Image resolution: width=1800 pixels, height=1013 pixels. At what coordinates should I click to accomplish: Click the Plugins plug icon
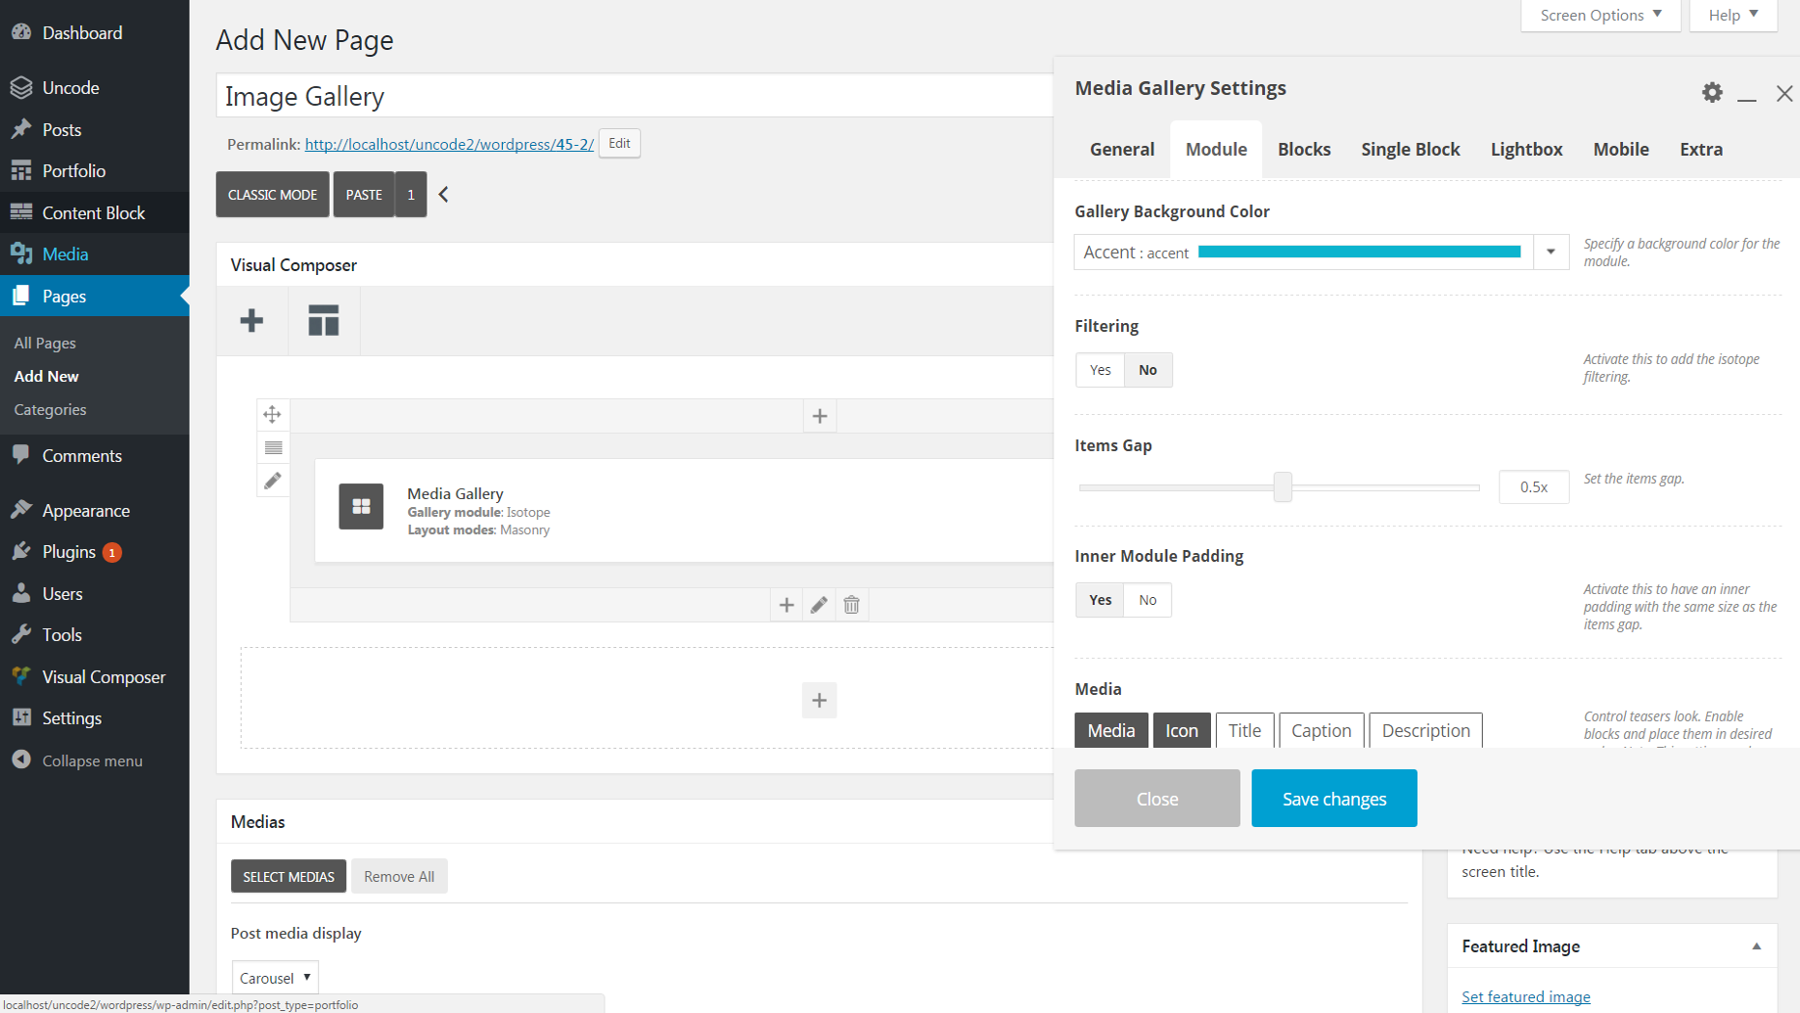21,552
